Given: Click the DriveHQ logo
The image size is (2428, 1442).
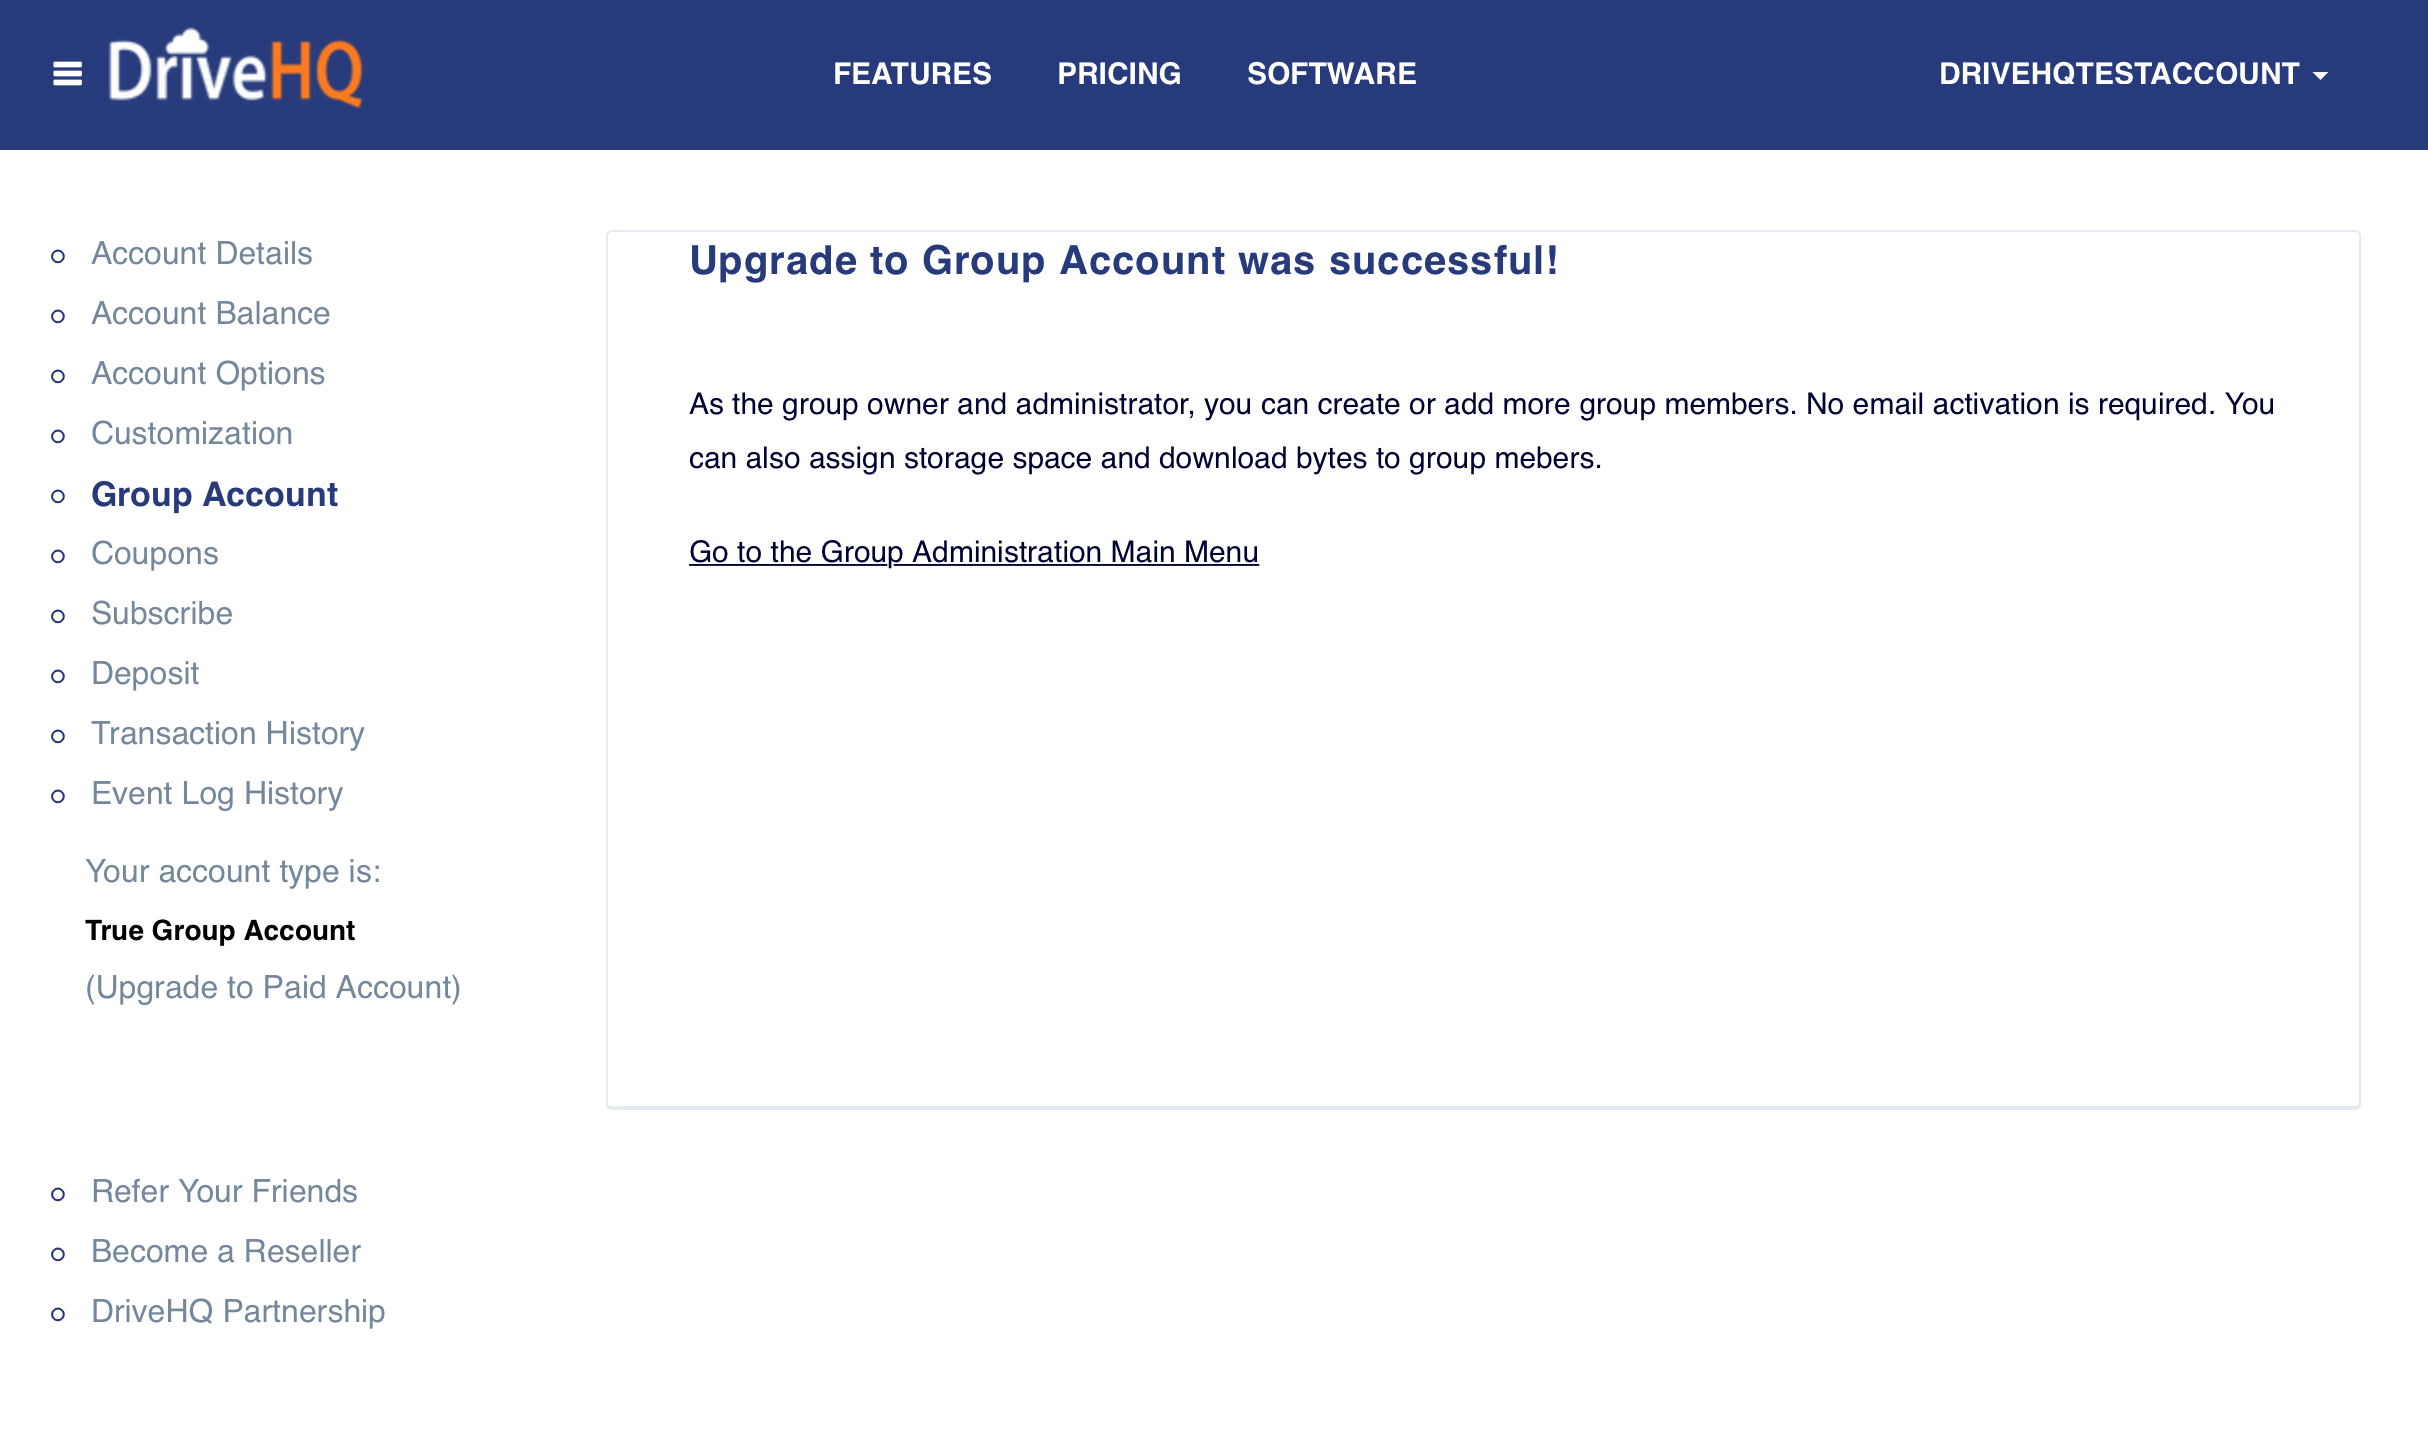Looking at the screenshot, I should tap(236, 70).
